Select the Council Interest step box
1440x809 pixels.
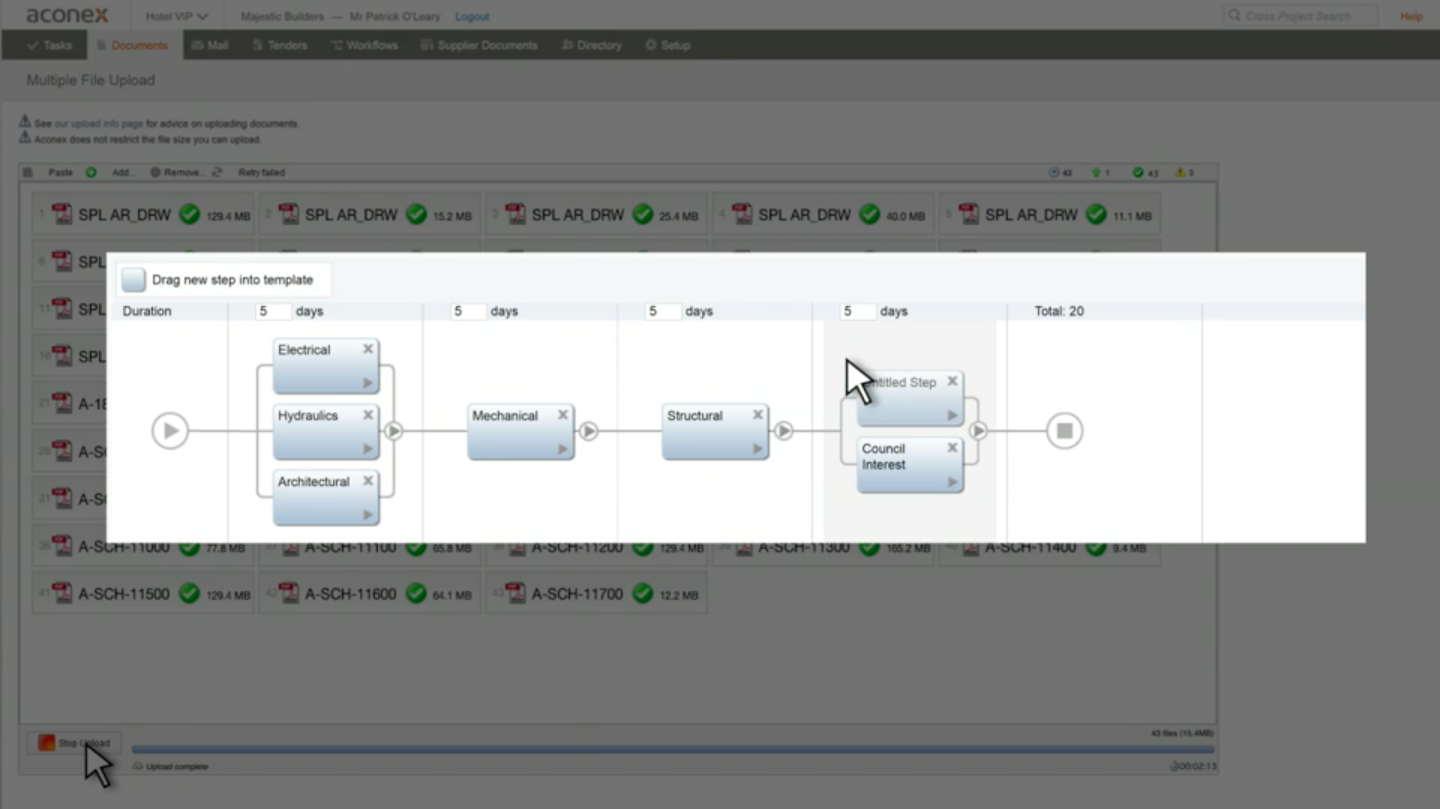click(x=910, y=465)
